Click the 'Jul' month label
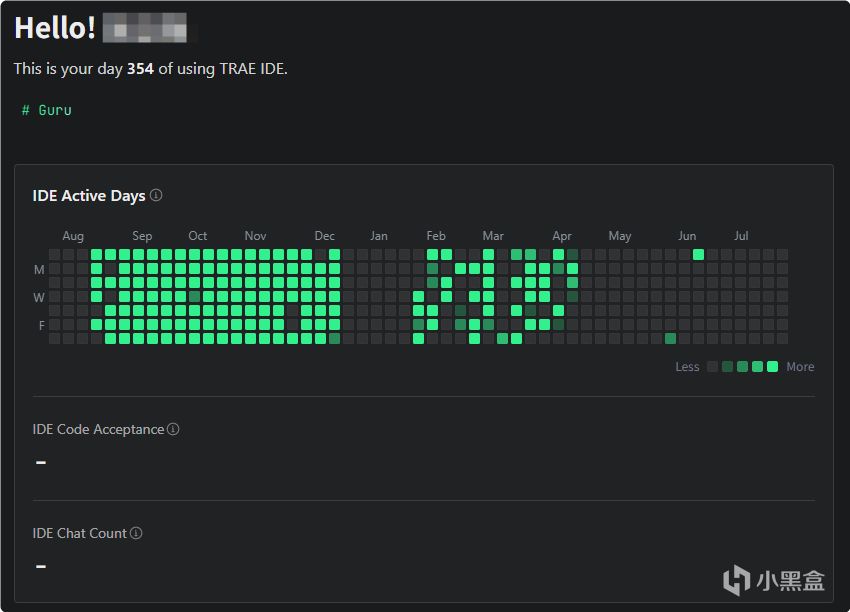The width and height of the screenshot is (850, 612). [x=741, y=236]
